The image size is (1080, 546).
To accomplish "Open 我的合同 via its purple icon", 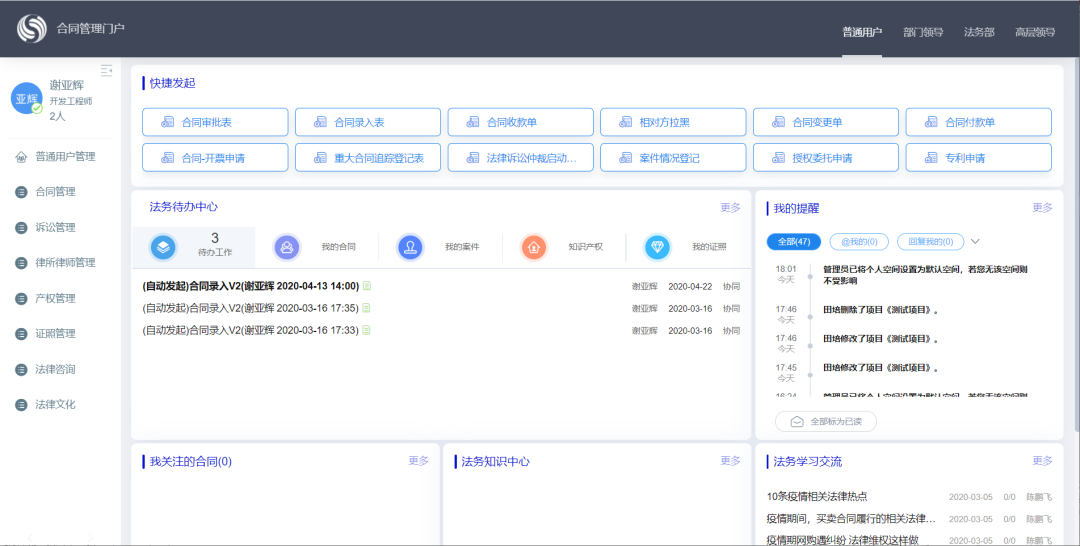I will [x=287, y=247].
